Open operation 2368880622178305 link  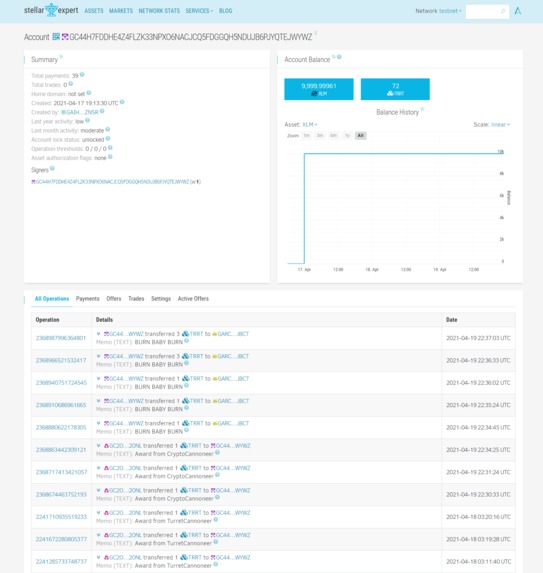tap(61, 427)
